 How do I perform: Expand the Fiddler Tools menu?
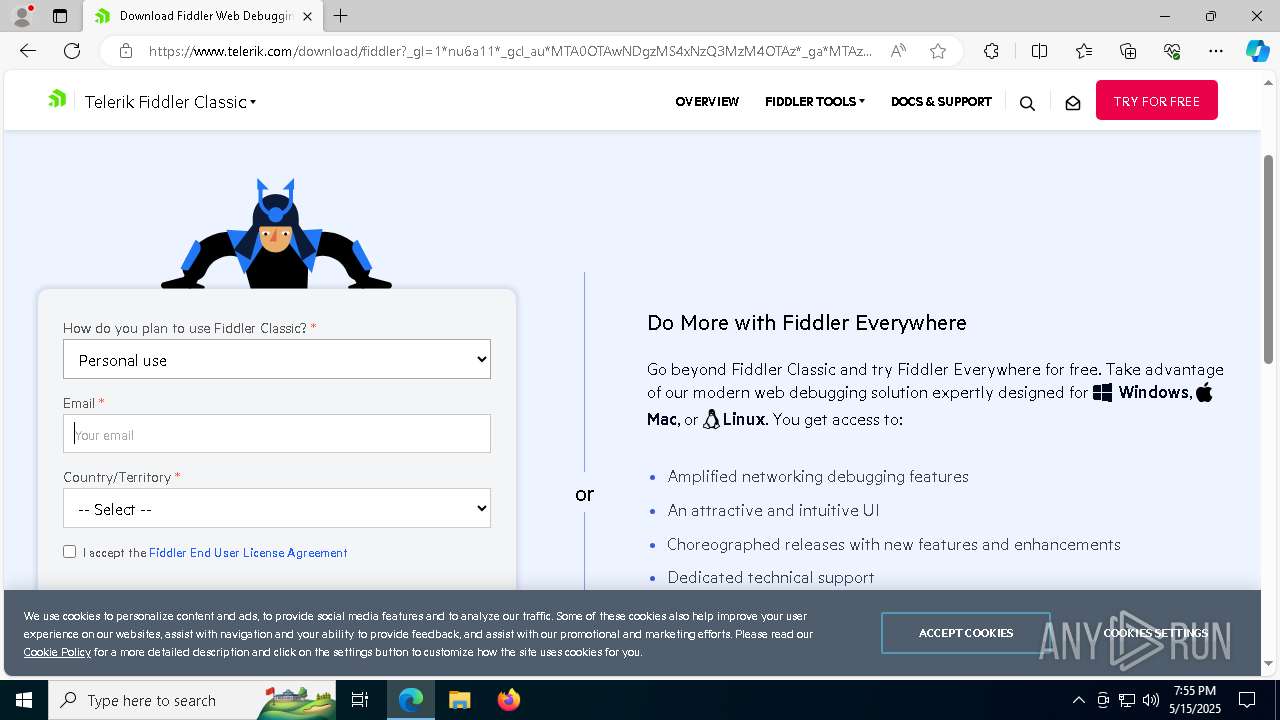coord(815,101)
